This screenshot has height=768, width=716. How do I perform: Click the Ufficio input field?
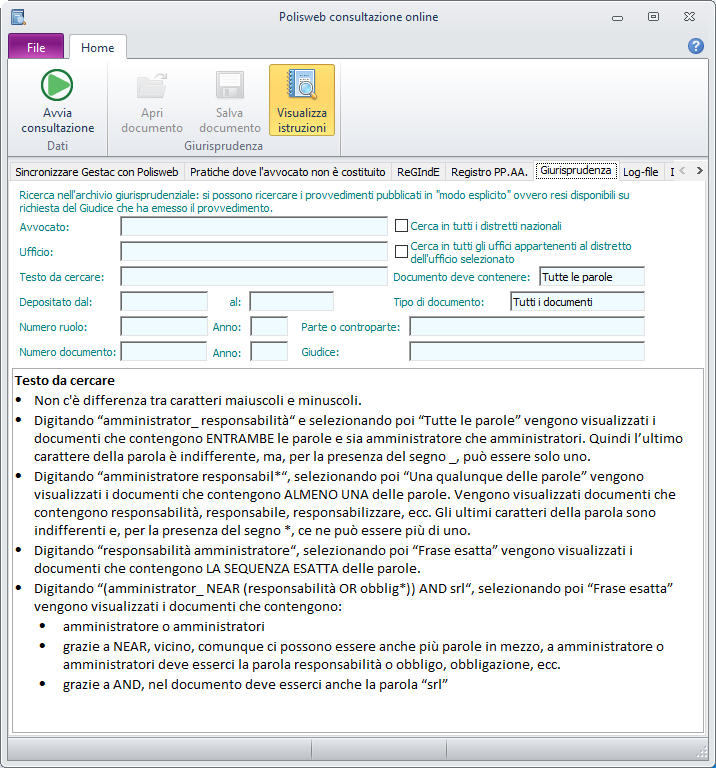pos(254,251)
